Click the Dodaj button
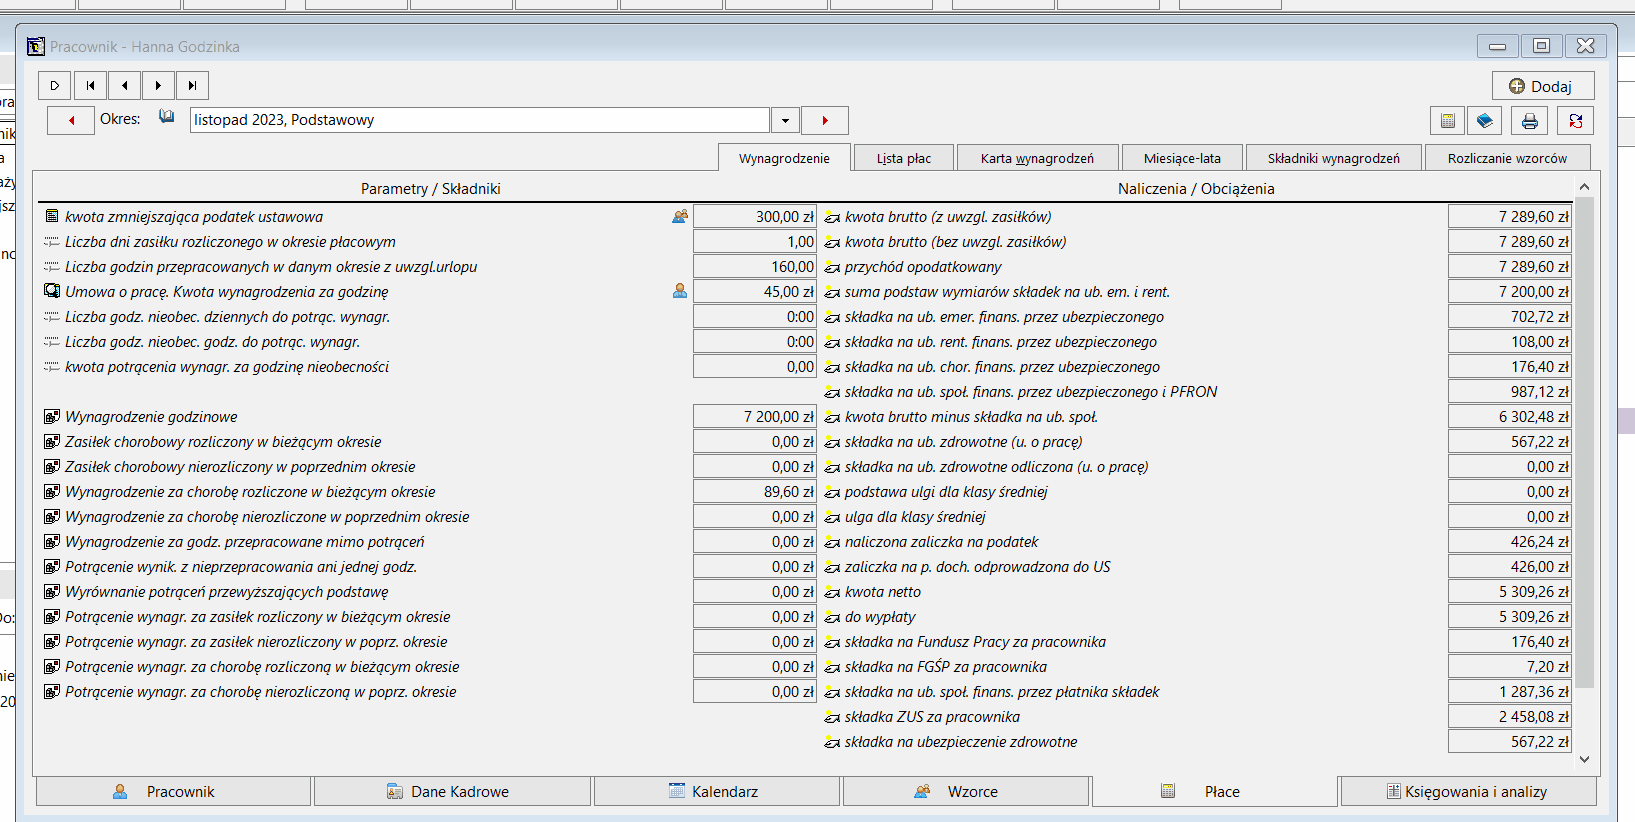The height and width of the screenshot is (822, 1635). point(1543,86)
